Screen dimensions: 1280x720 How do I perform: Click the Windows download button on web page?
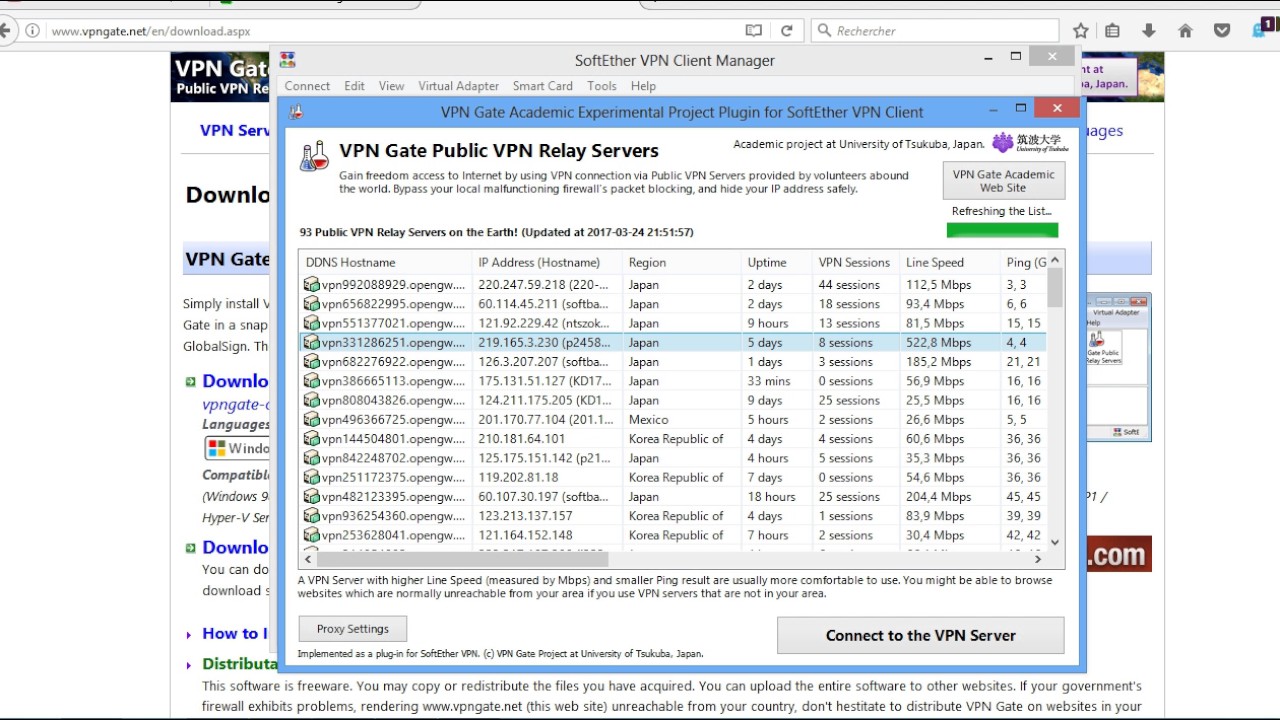237,448
